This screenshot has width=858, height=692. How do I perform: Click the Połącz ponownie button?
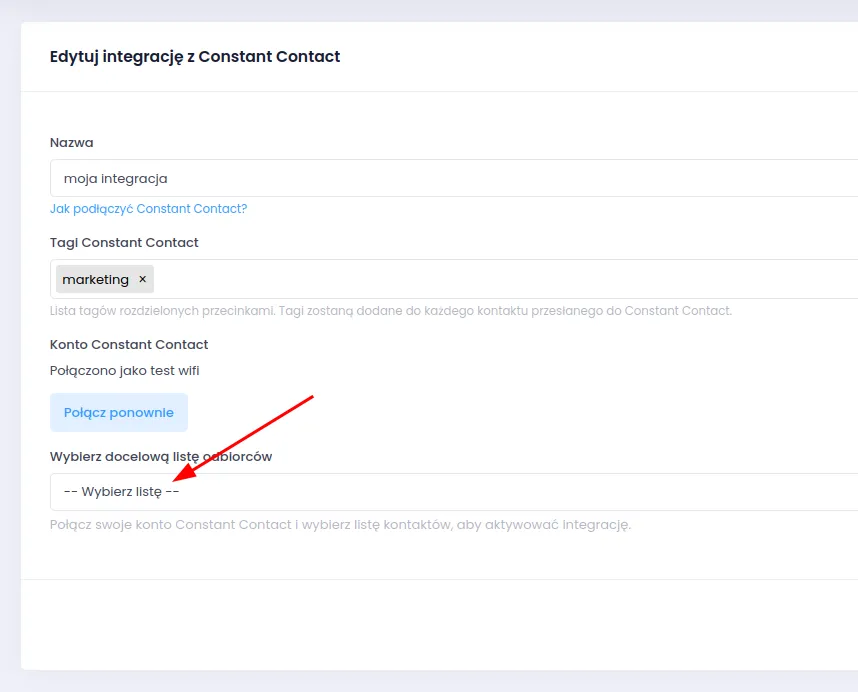[x=119, y=412]
